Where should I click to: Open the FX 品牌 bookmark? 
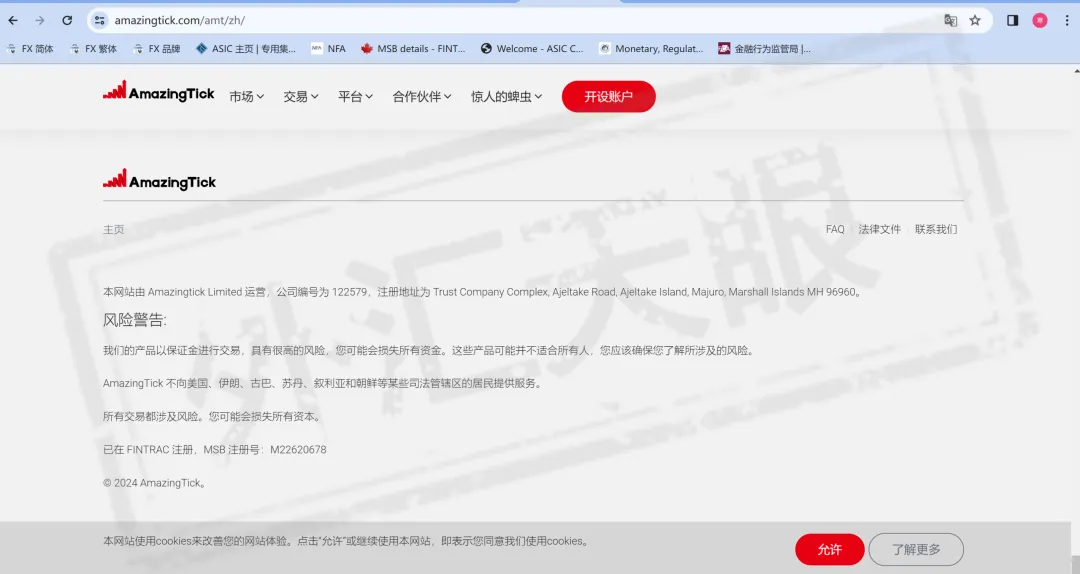click(156, 49)
